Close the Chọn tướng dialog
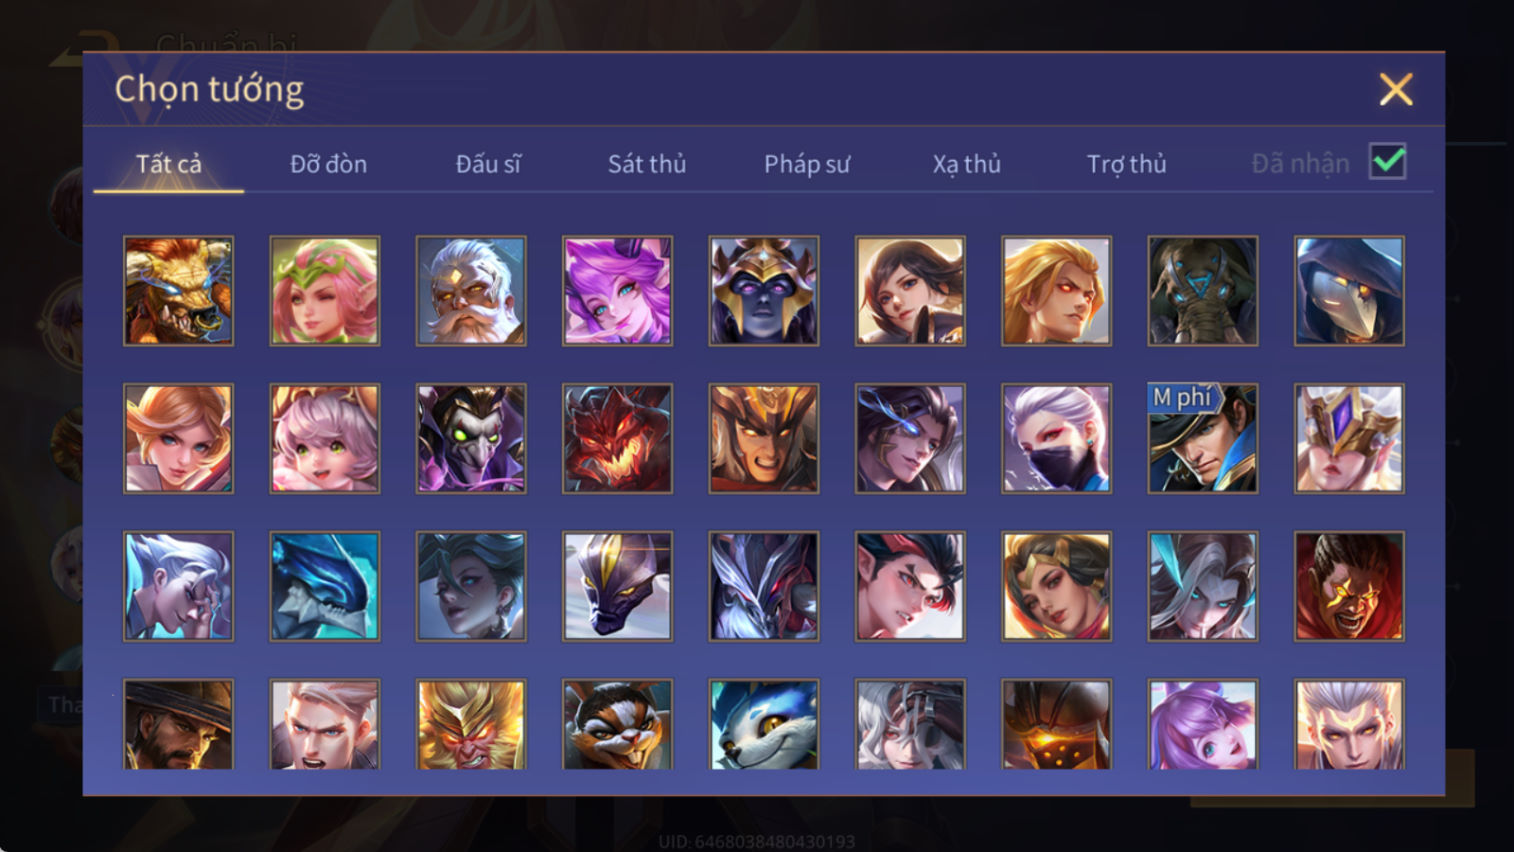Image resolution: width=1514 pixels, height=852 pixels. click(1396, 90)
